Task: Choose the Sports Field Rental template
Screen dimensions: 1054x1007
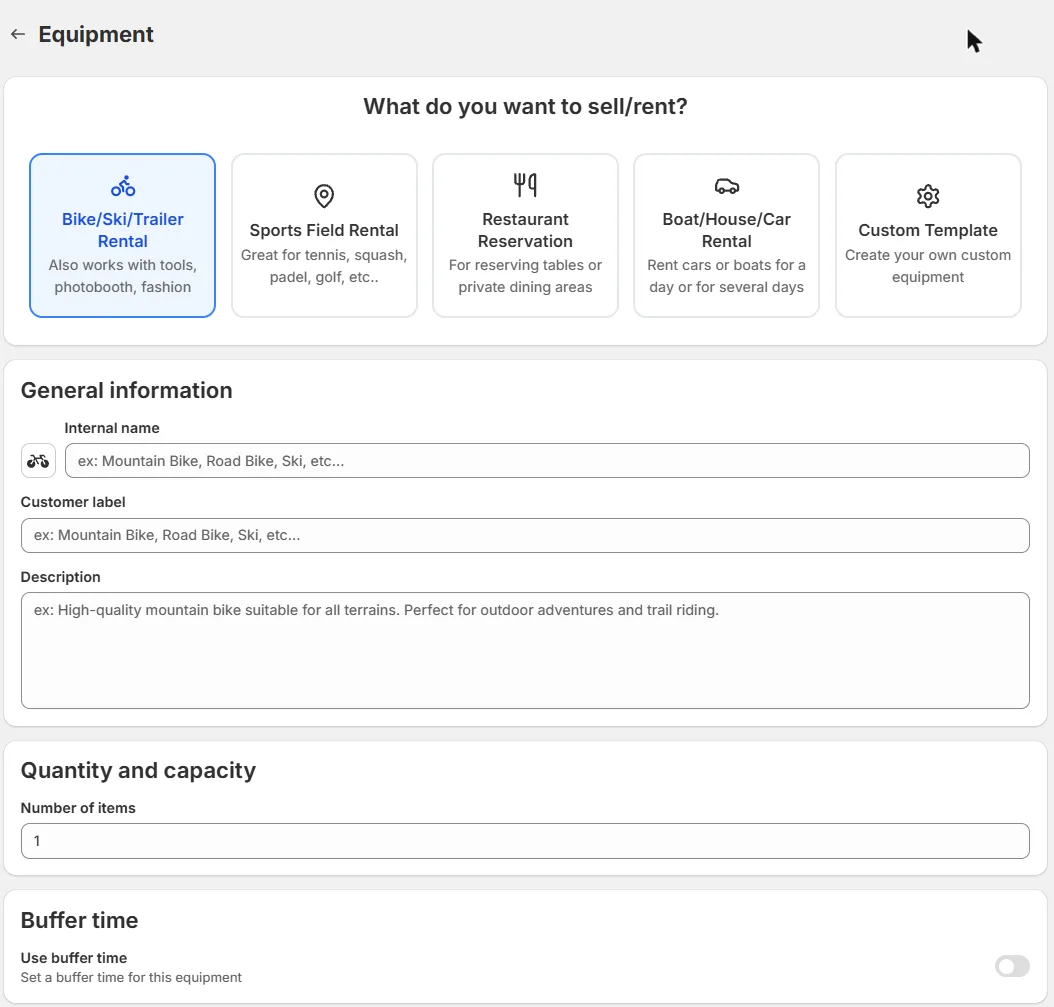Action: click(x=324, y=235)
